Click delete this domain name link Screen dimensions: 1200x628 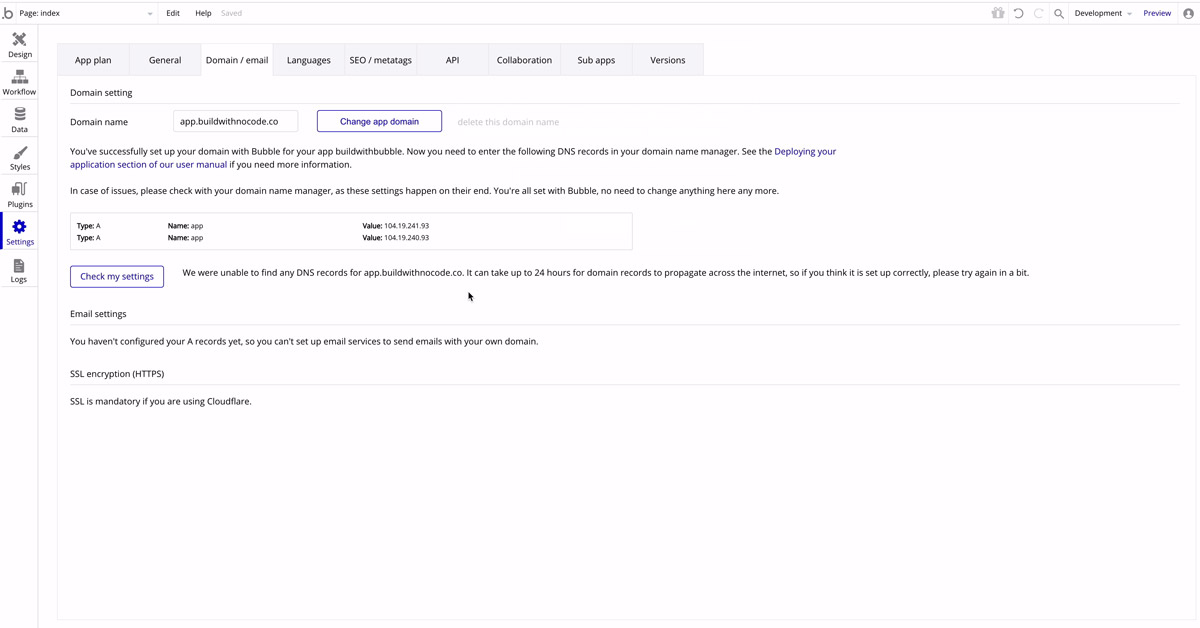(x=508, y=122)
